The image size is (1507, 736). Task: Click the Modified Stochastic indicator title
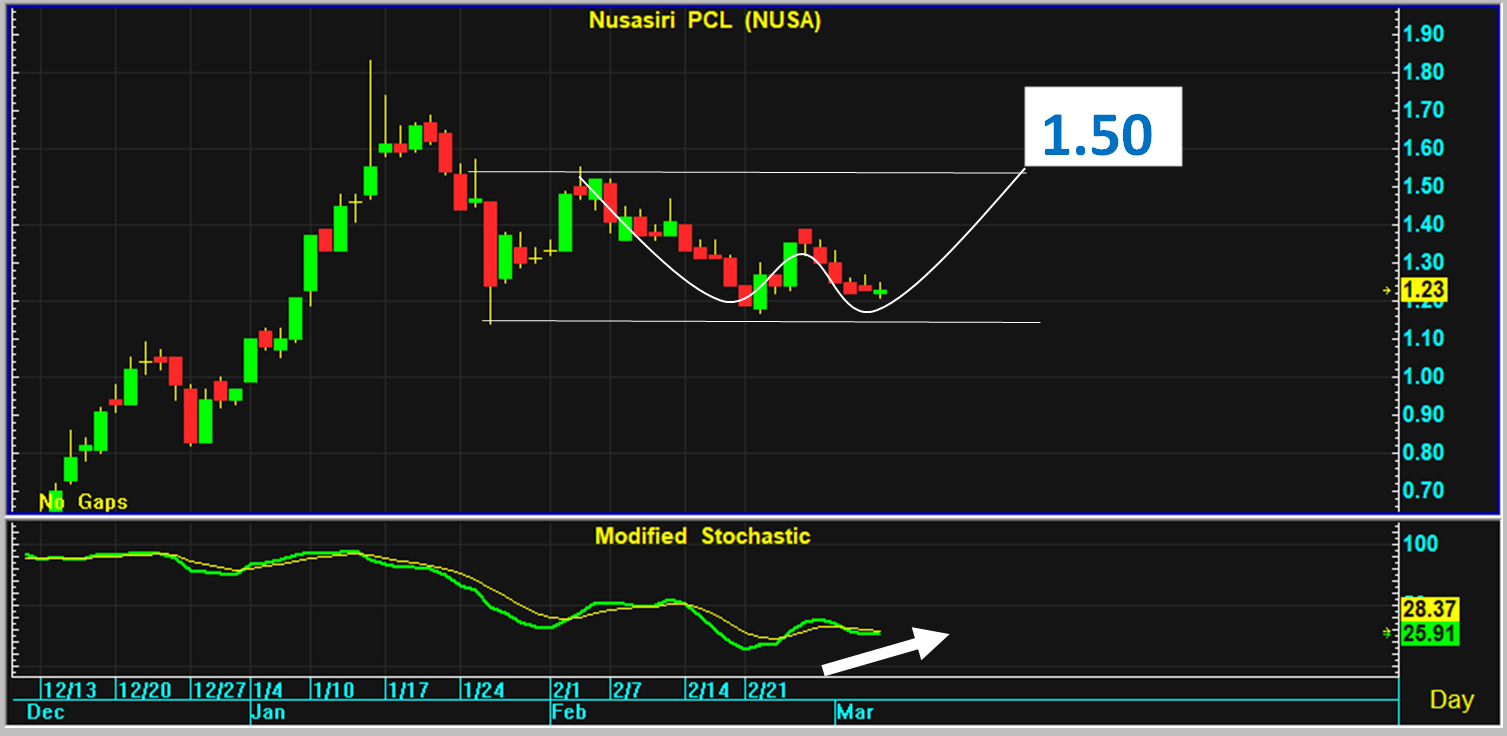702,536
